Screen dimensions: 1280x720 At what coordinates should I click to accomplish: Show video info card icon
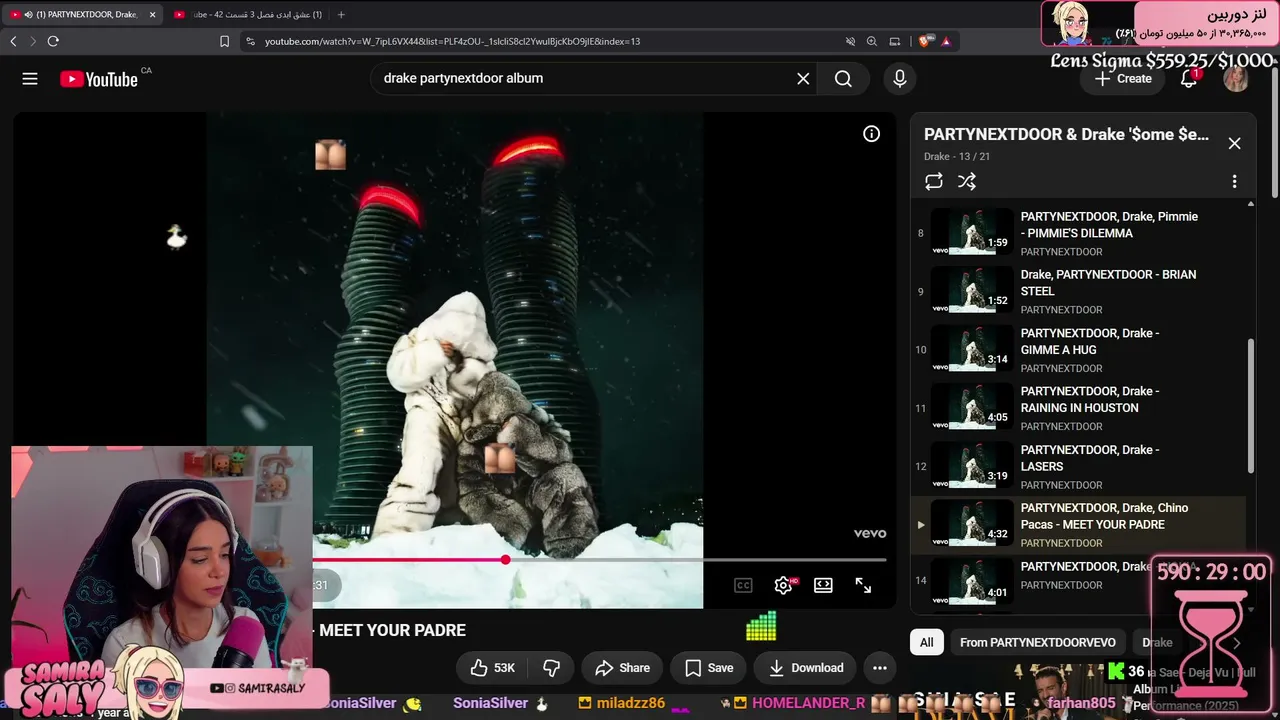(x=872, y=134)
